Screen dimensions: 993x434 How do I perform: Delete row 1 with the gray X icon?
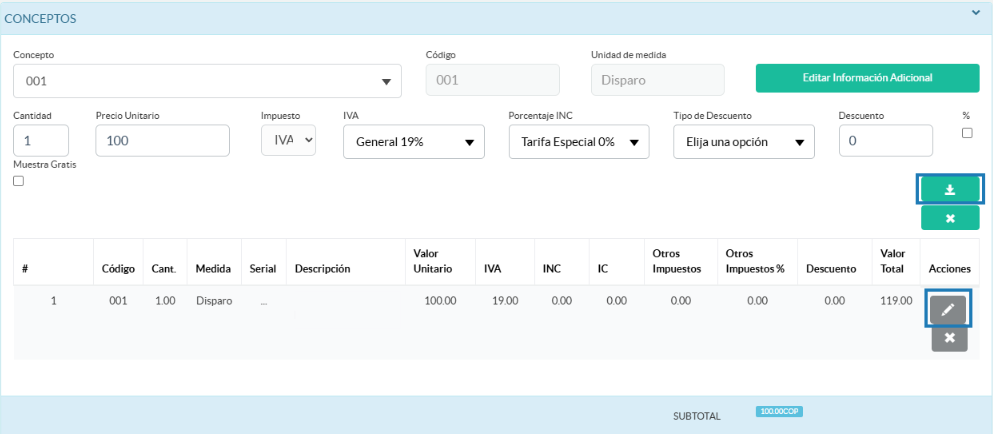click(949, 339)
